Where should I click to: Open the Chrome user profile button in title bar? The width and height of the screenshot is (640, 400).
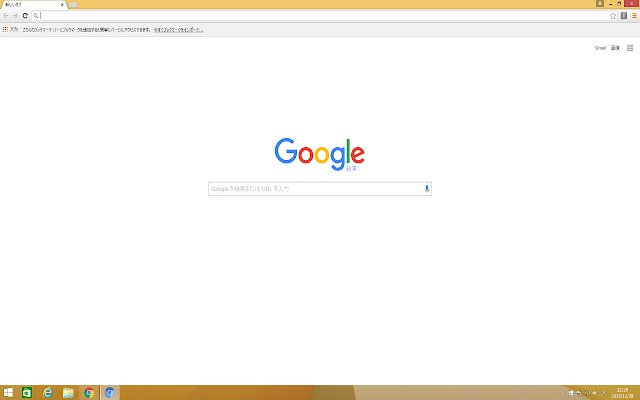click(600, 3)
